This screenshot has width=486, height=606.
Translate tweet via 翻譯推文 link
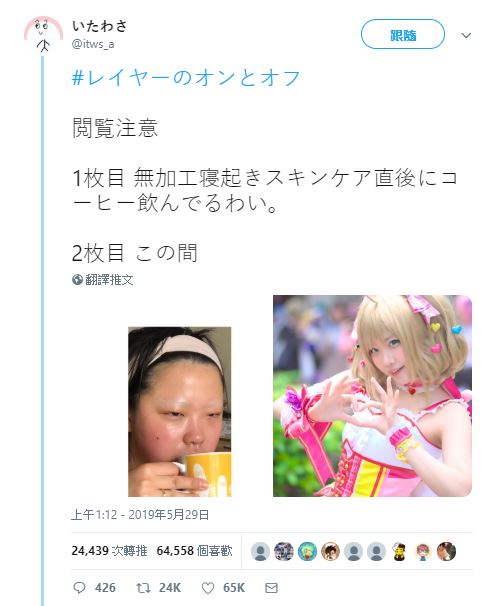(x=109, y=279)
